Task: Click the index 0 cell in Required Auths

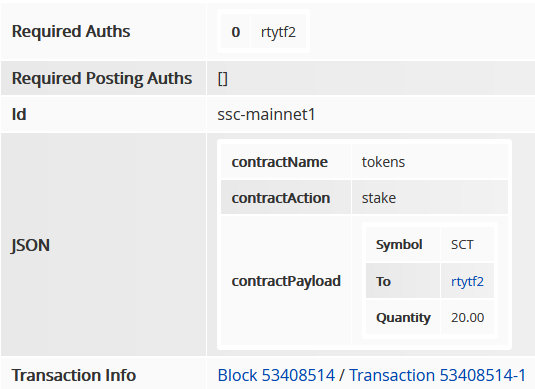Action: 235,32
